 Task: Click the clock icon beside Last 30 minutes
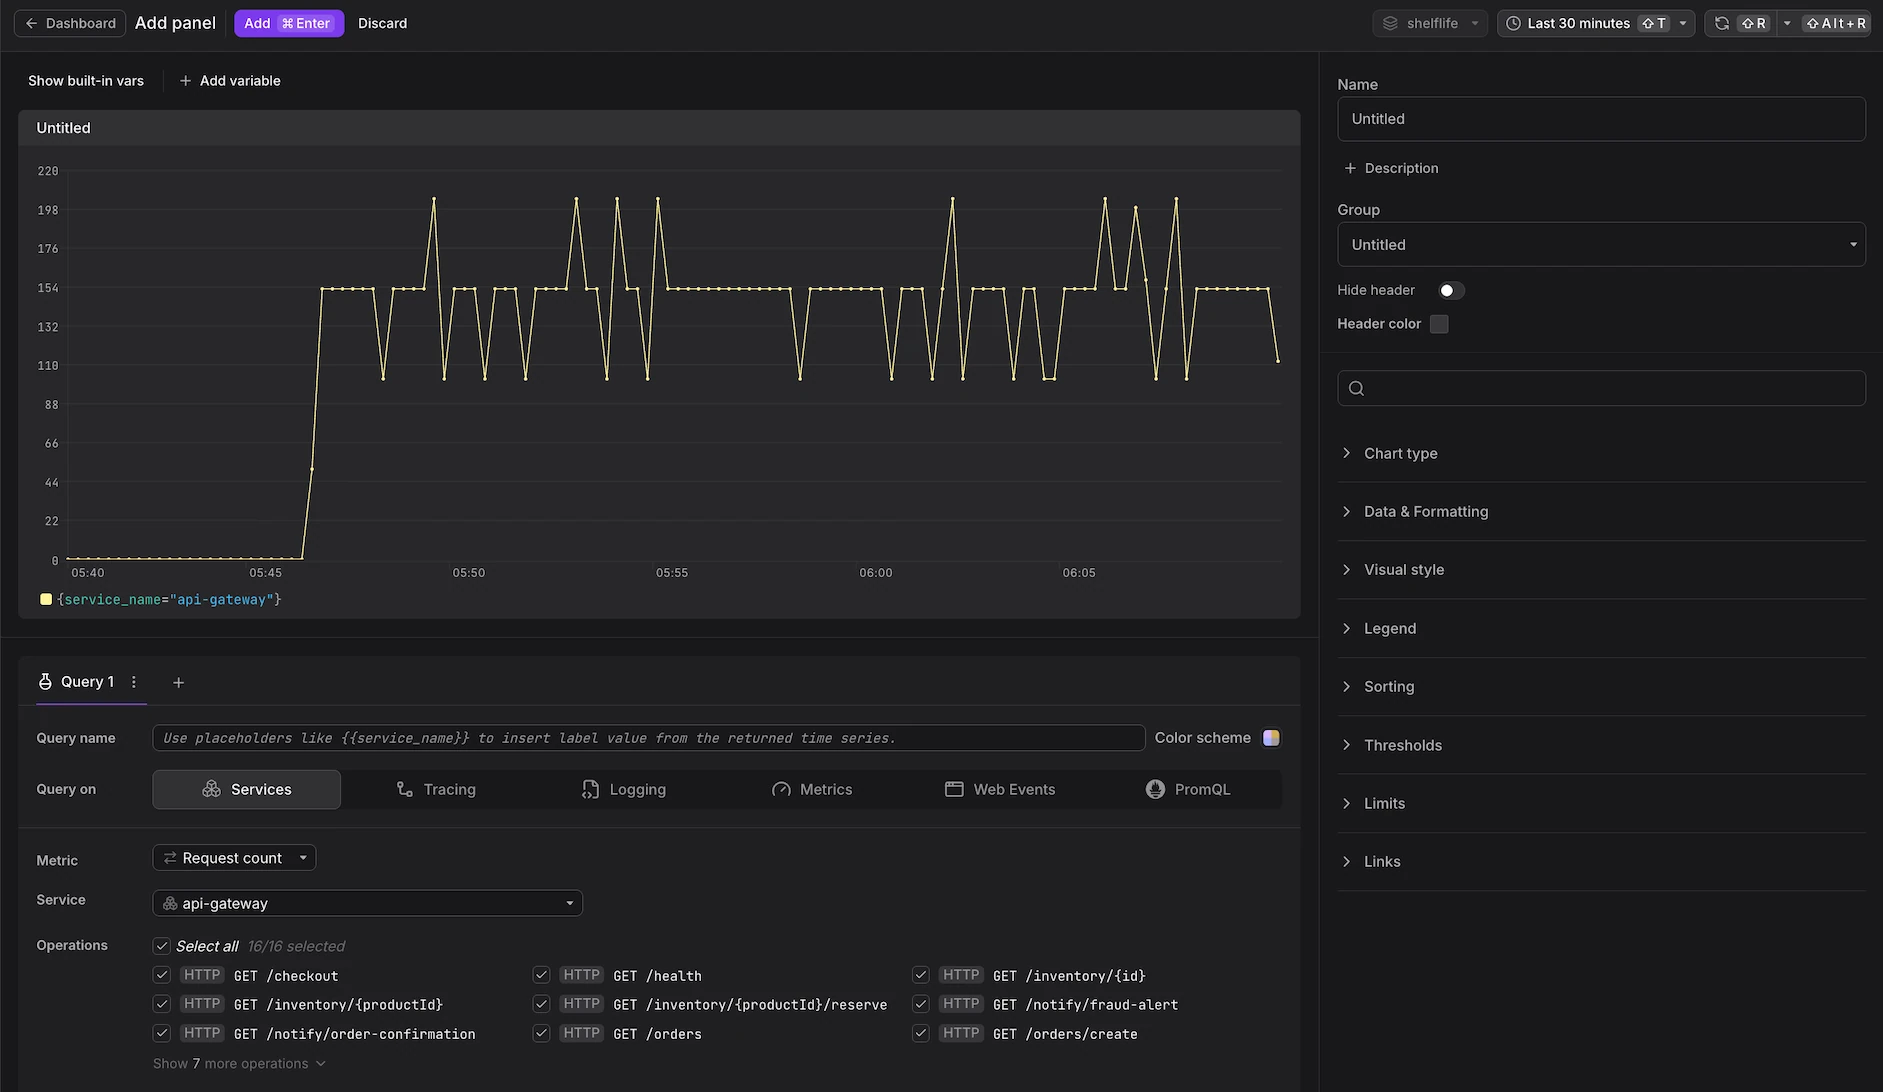(x=1513, y=23)
